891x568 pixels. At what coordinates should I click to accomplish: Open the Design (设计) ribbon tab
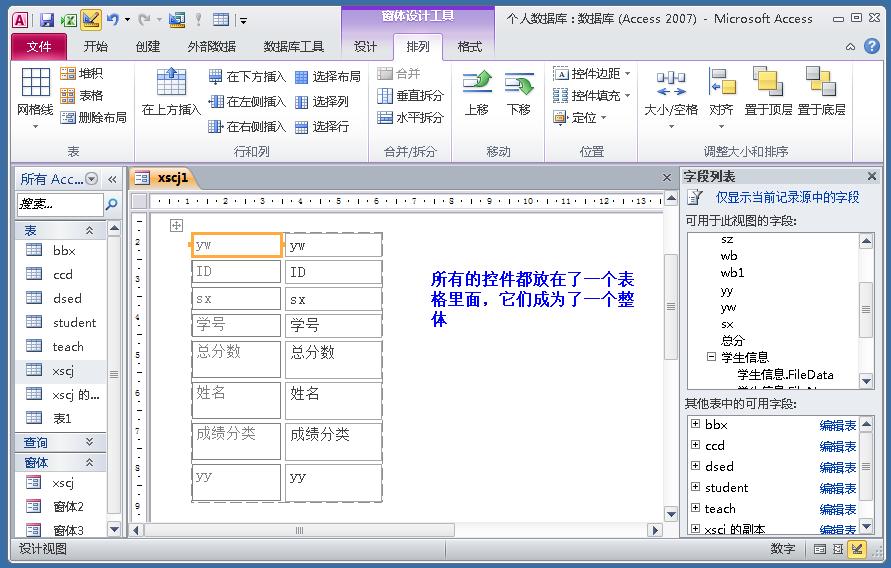pyautogui.click(x=365, y=46)
